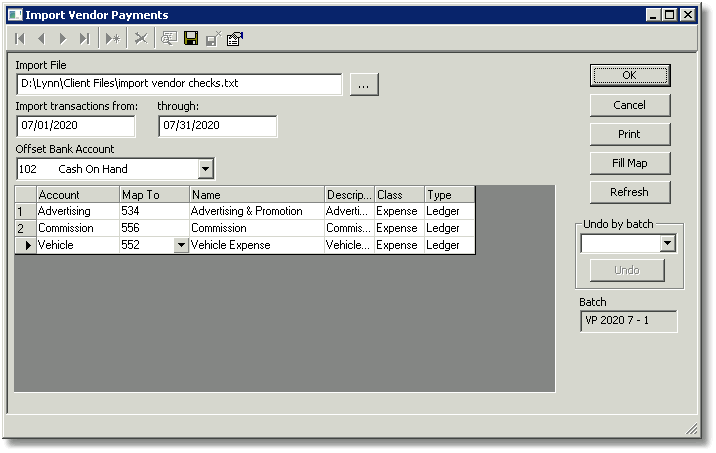Image resolution: width=716 pixels, height=453 pixels.
Task: Click the Fill Map button
Action: (x=630, y=163)
